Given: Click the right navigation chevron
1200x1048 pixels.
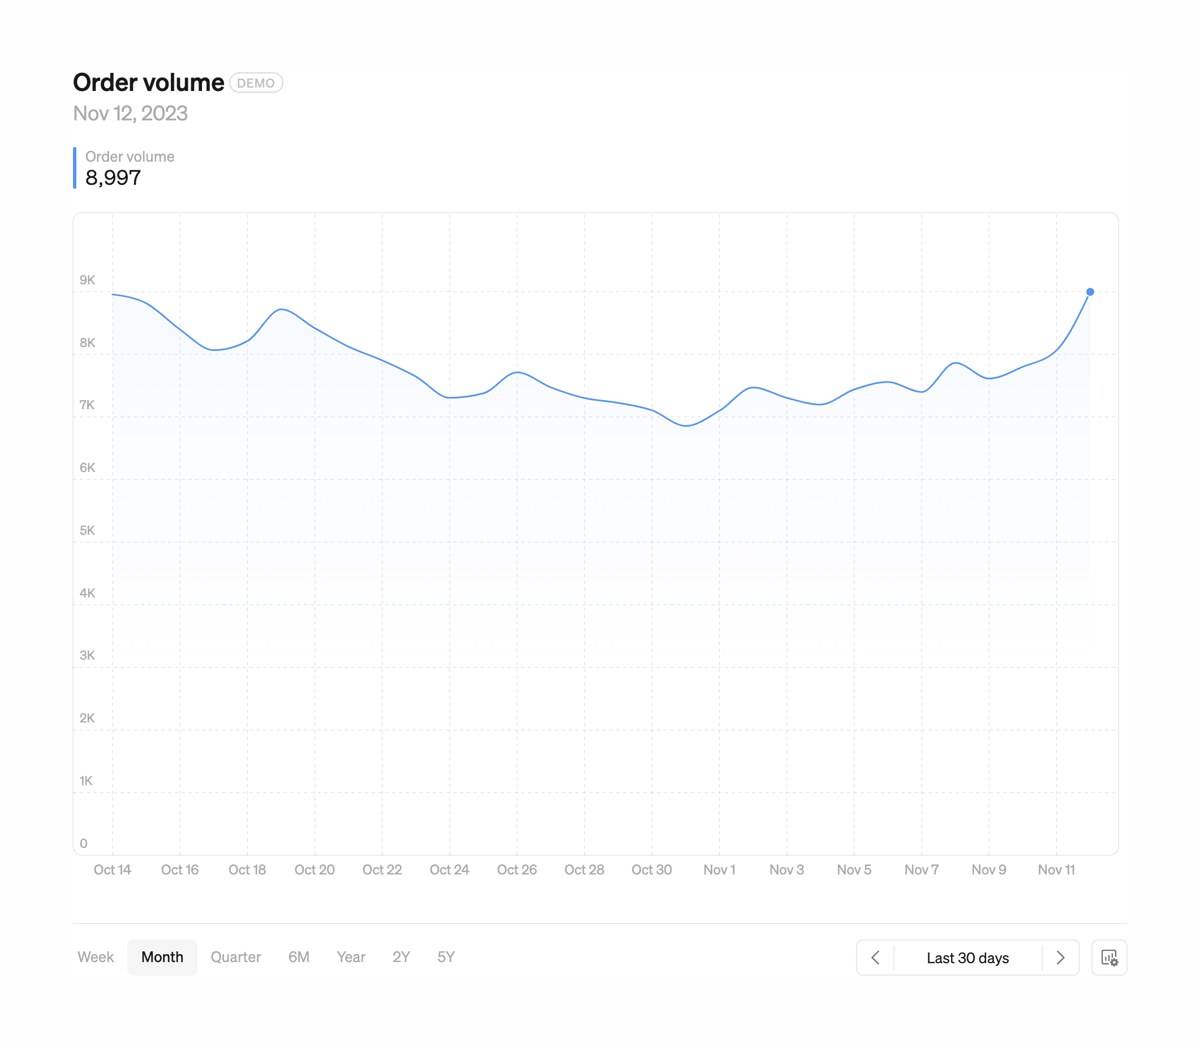Looking at the screenshot, I should tap(1060, 957).
